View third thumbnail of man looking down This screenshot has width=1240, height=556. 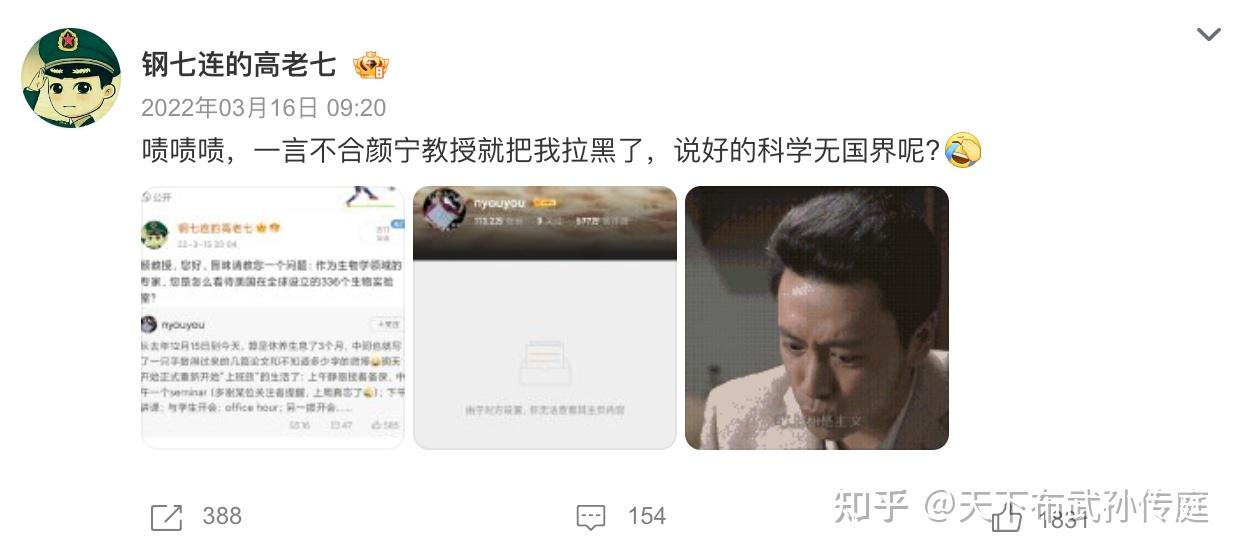(x=817, y=317)
